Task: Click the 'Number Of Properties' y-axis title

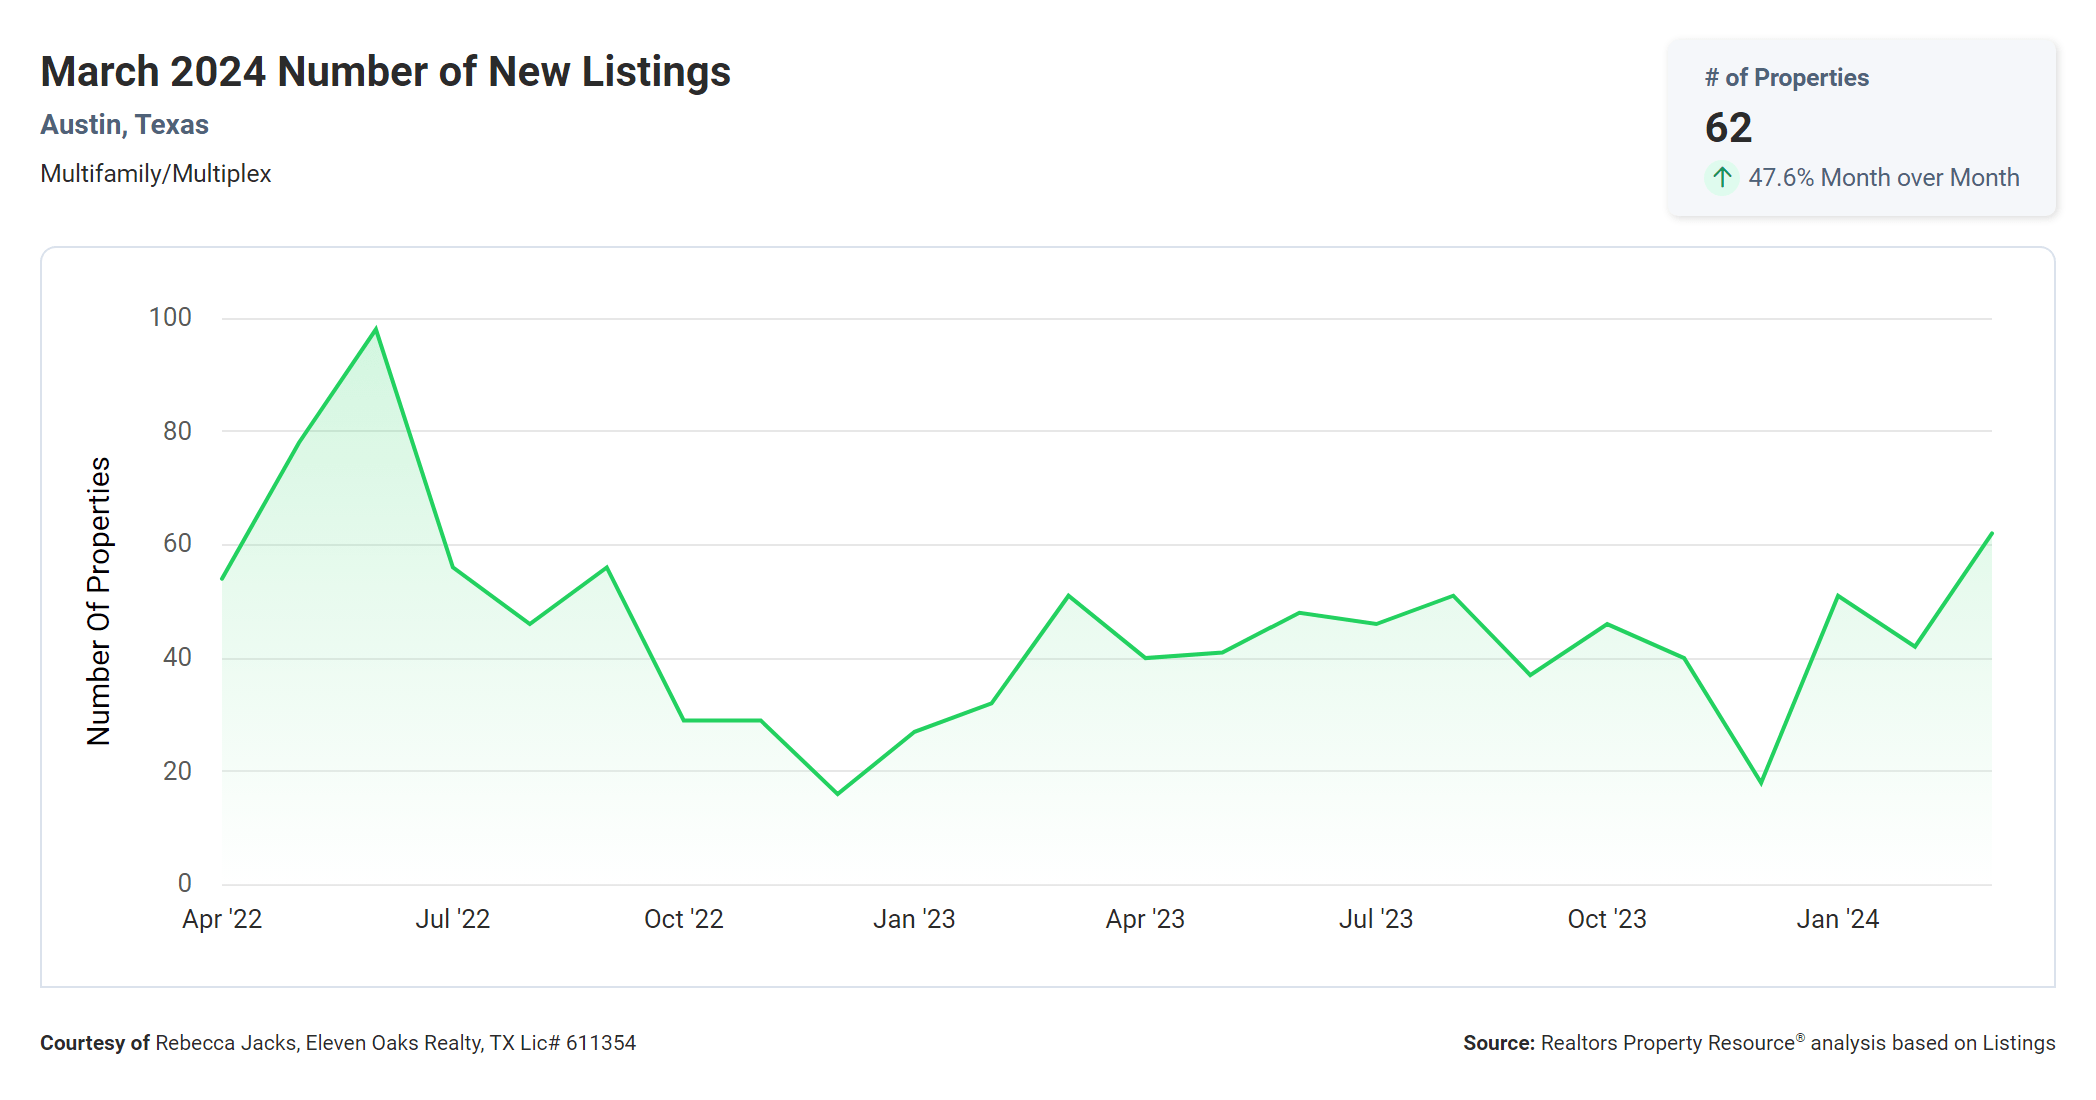Action: [99, 601]
